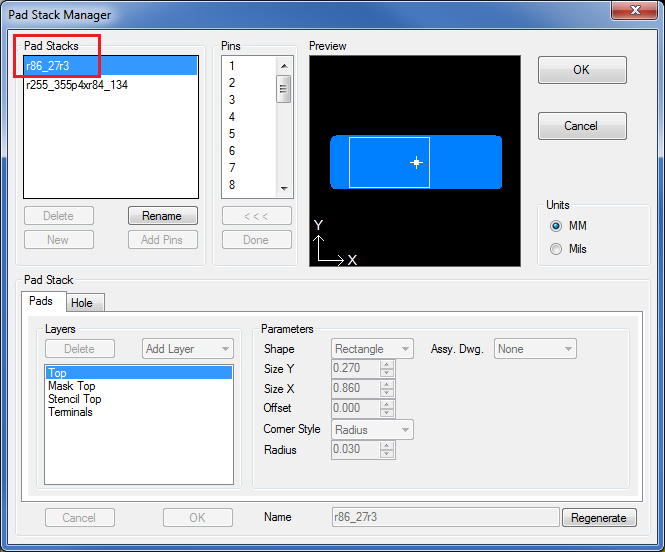The image size is (665, 552).
Task: Select pad stack r255_355p4xr84_134
Action: click(x=77, y=85)
